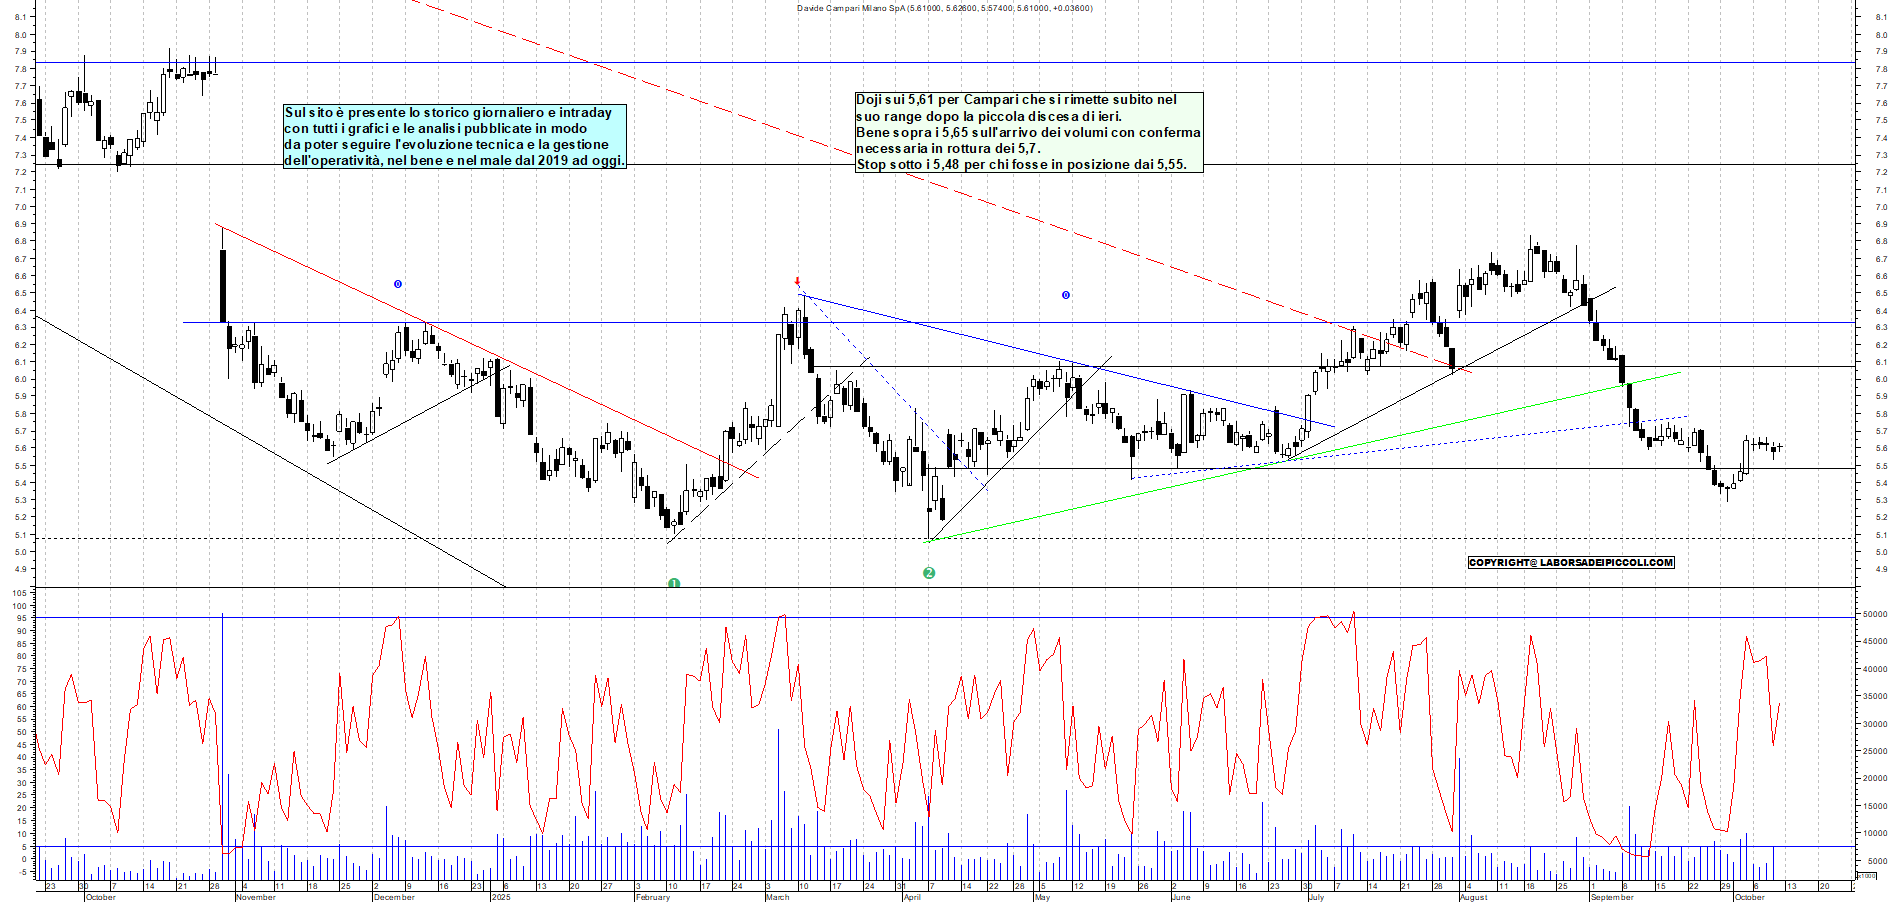Click the blue circle marker above May
1890x902 pixels.
click(x=1065, y=295)
